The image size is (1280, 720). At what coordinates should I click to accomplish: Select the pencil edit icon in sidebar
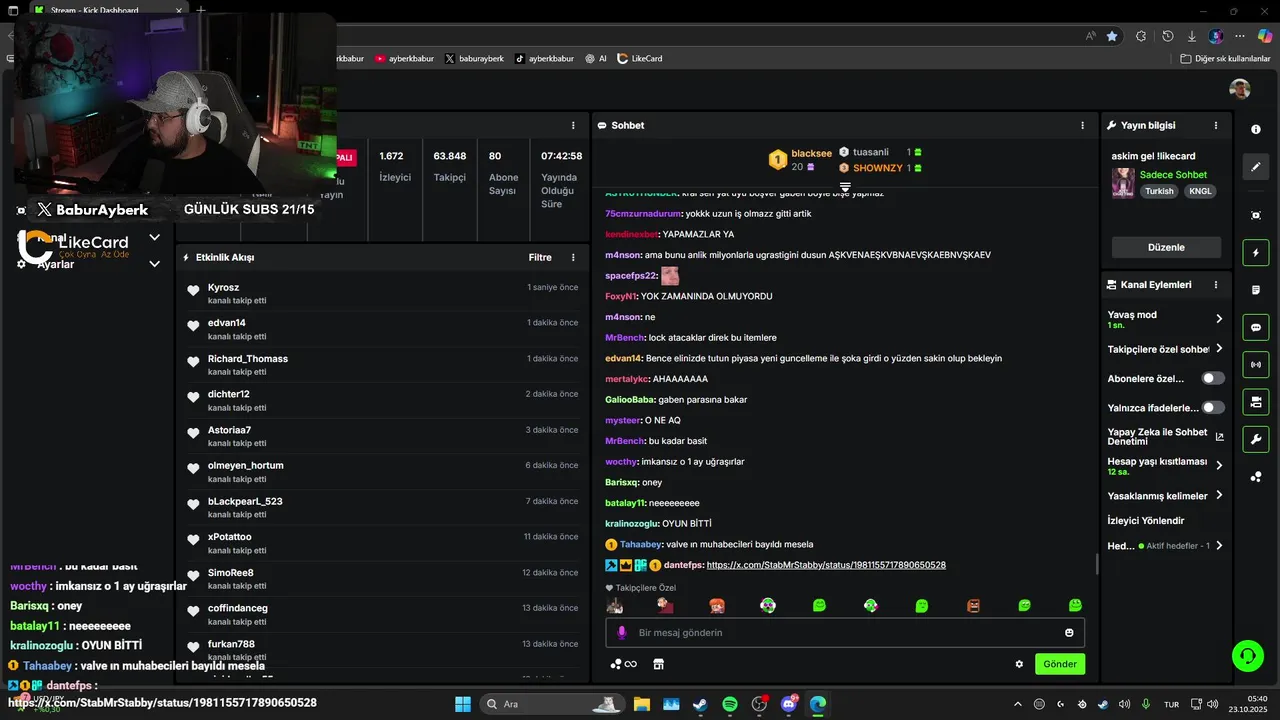coord(1256,166)
